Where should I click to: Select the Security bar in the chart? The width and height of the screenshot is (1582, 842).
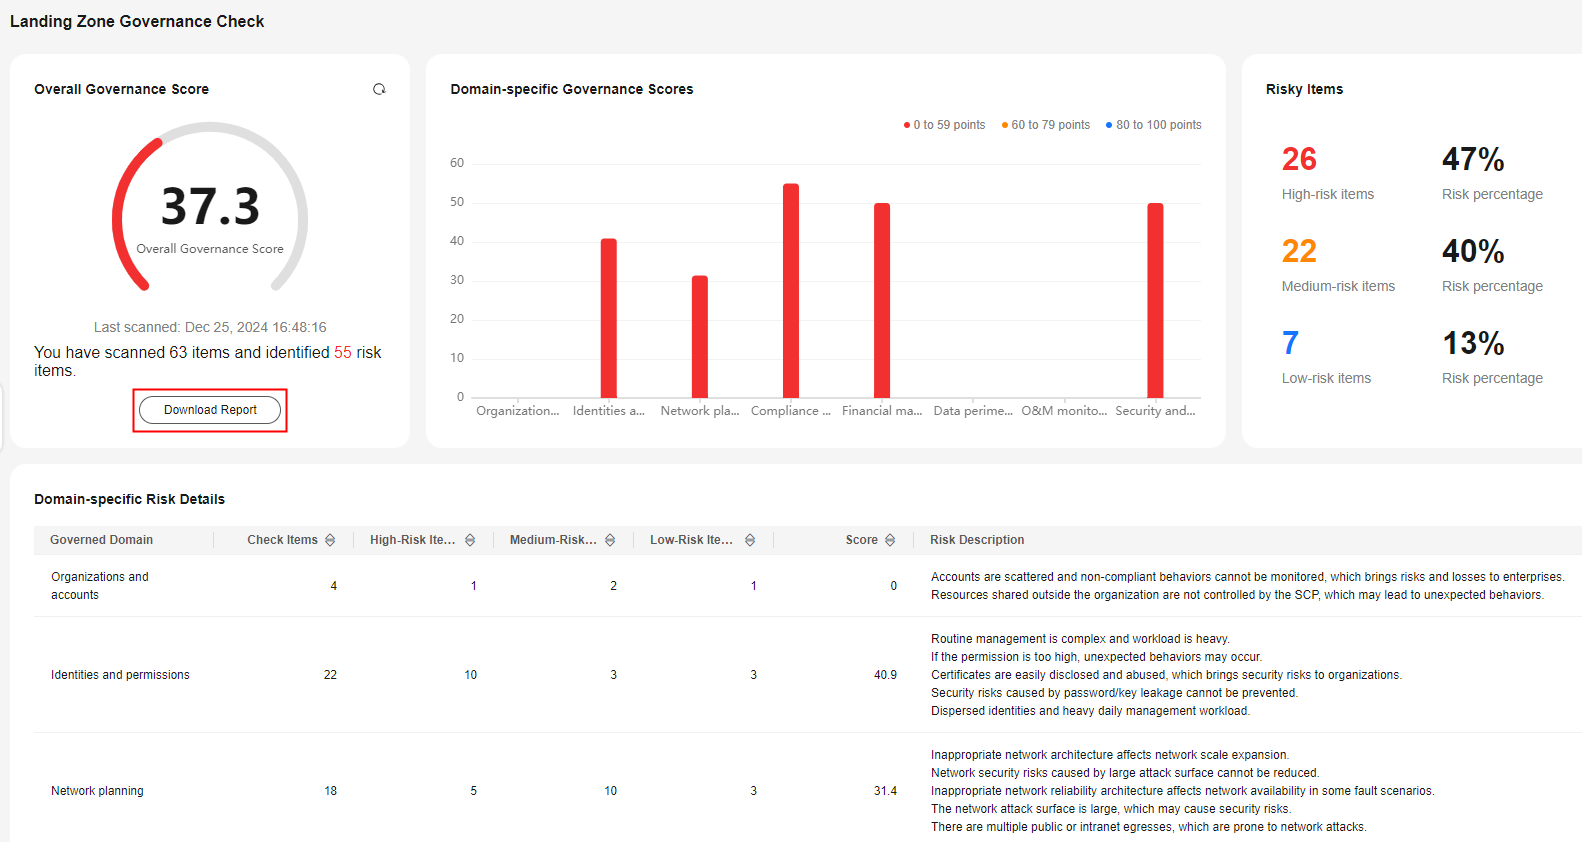point(1155,300)
